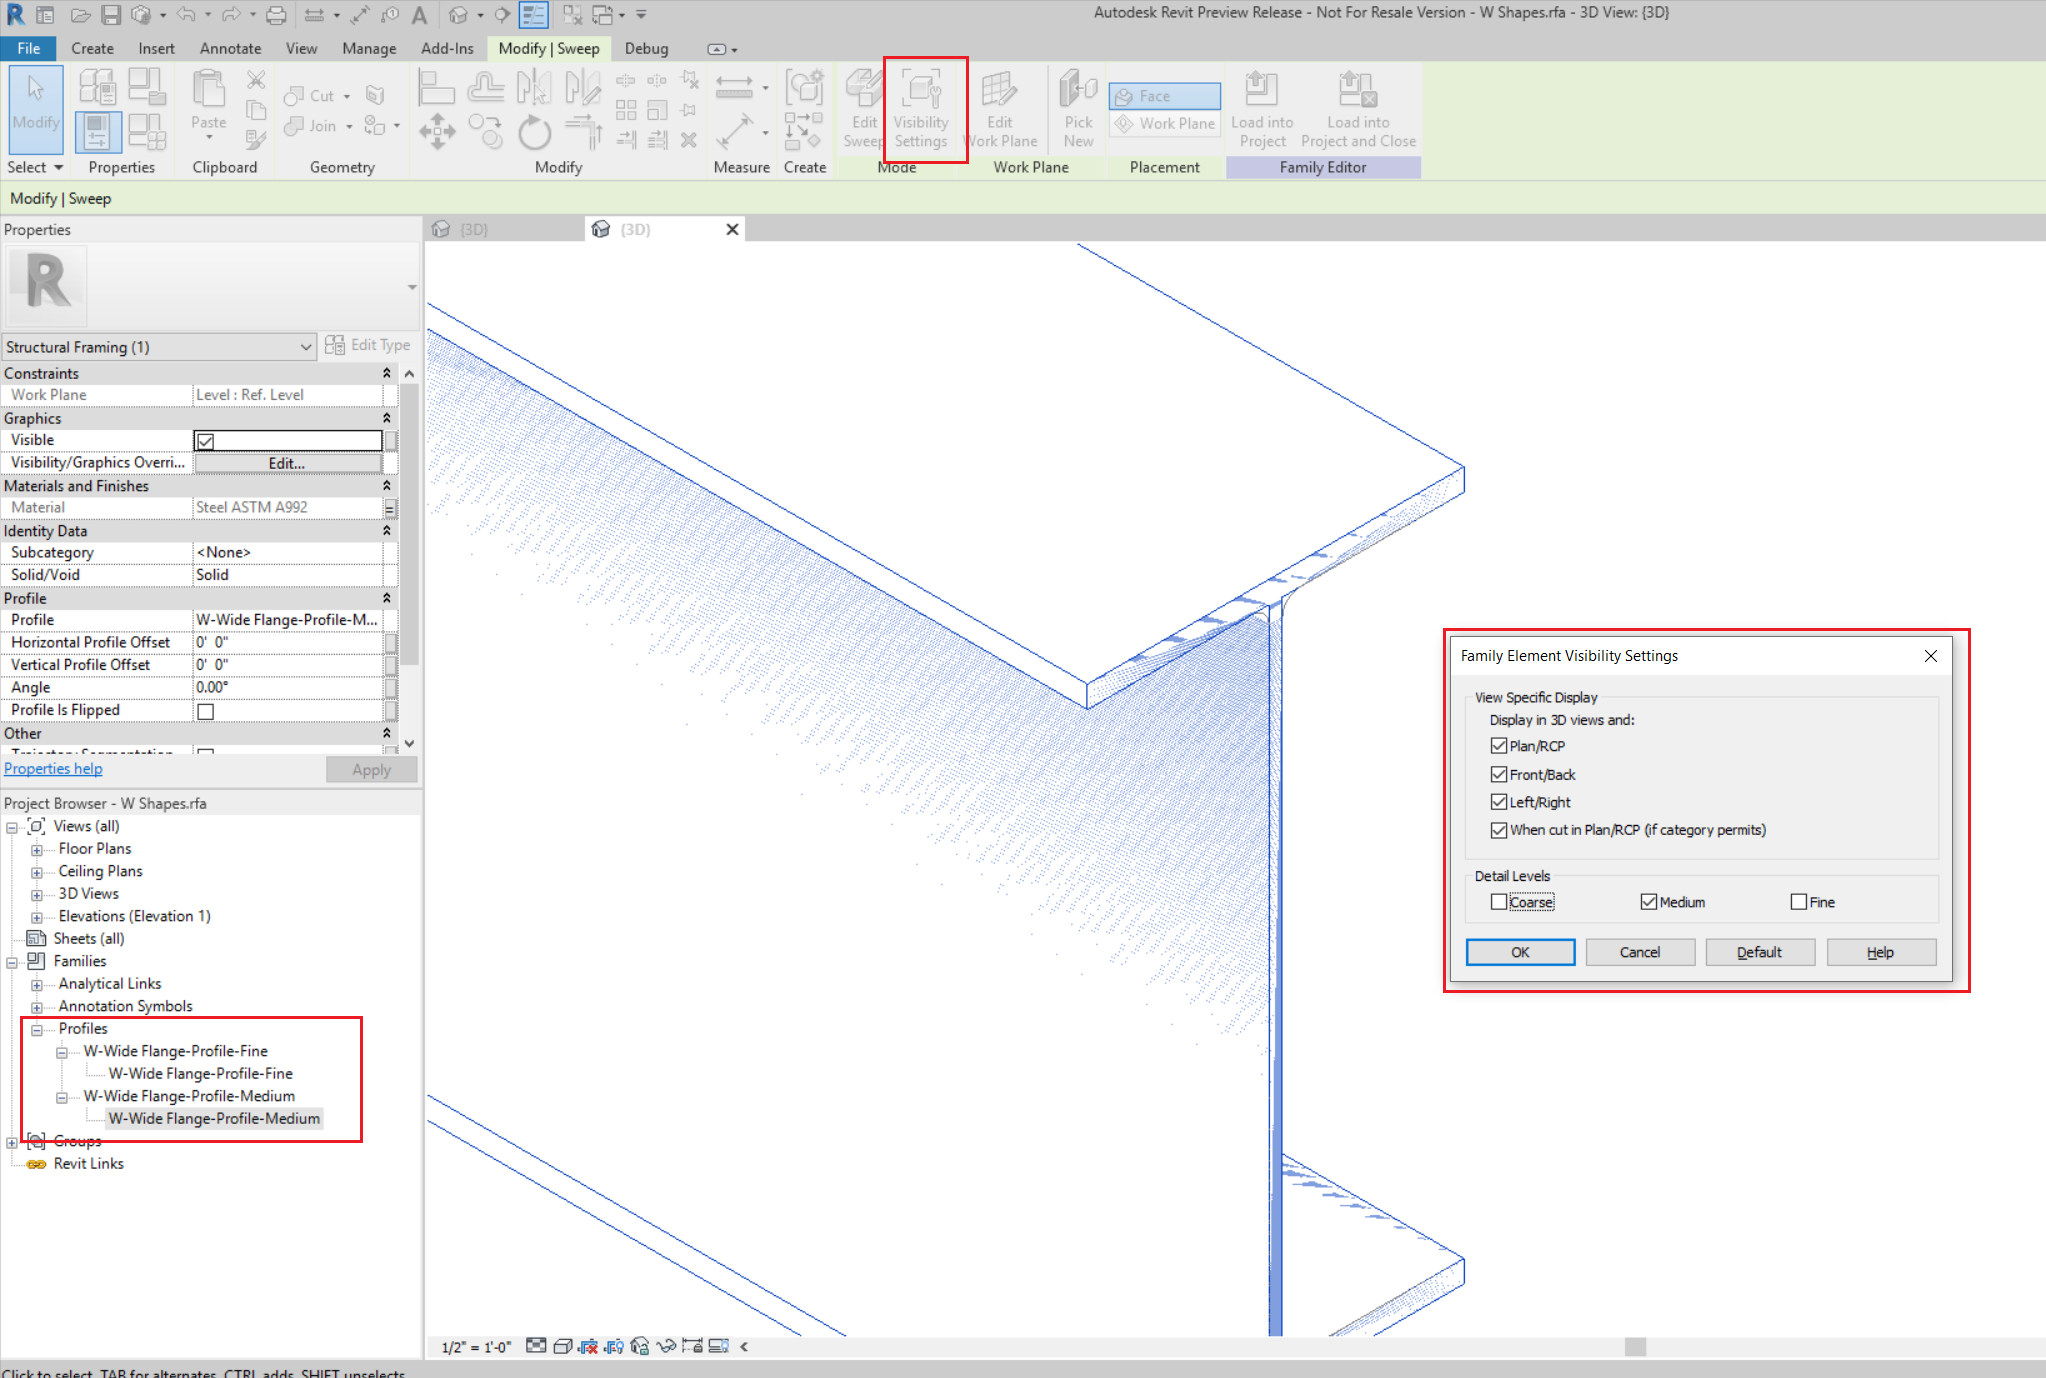Click the Edit Work Plane tool

pyautogui.click(x=1000, y=109)
